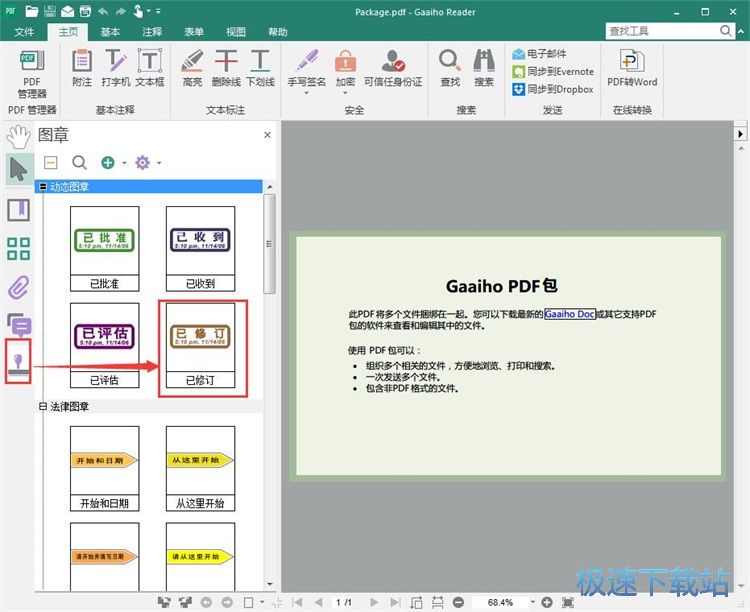Open the zoom percentage dropdown

(532, 602)
